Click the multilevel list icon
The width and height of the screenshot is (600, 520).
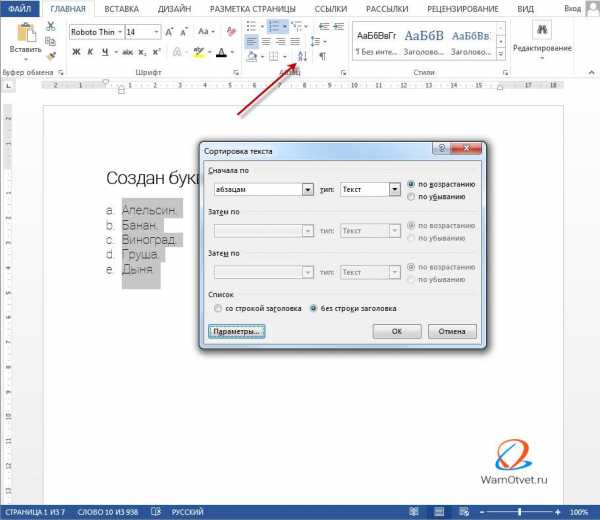pos(297,26)
